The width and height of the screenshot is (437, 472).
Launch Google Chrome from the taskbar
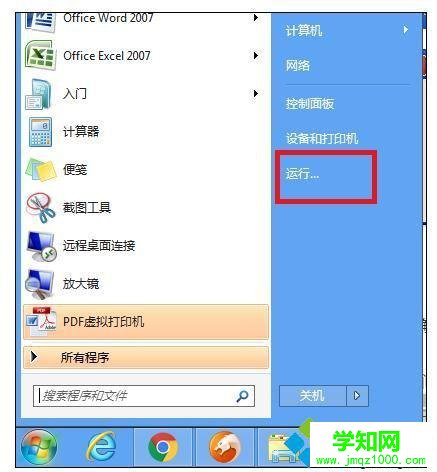[x=163, y=447]
